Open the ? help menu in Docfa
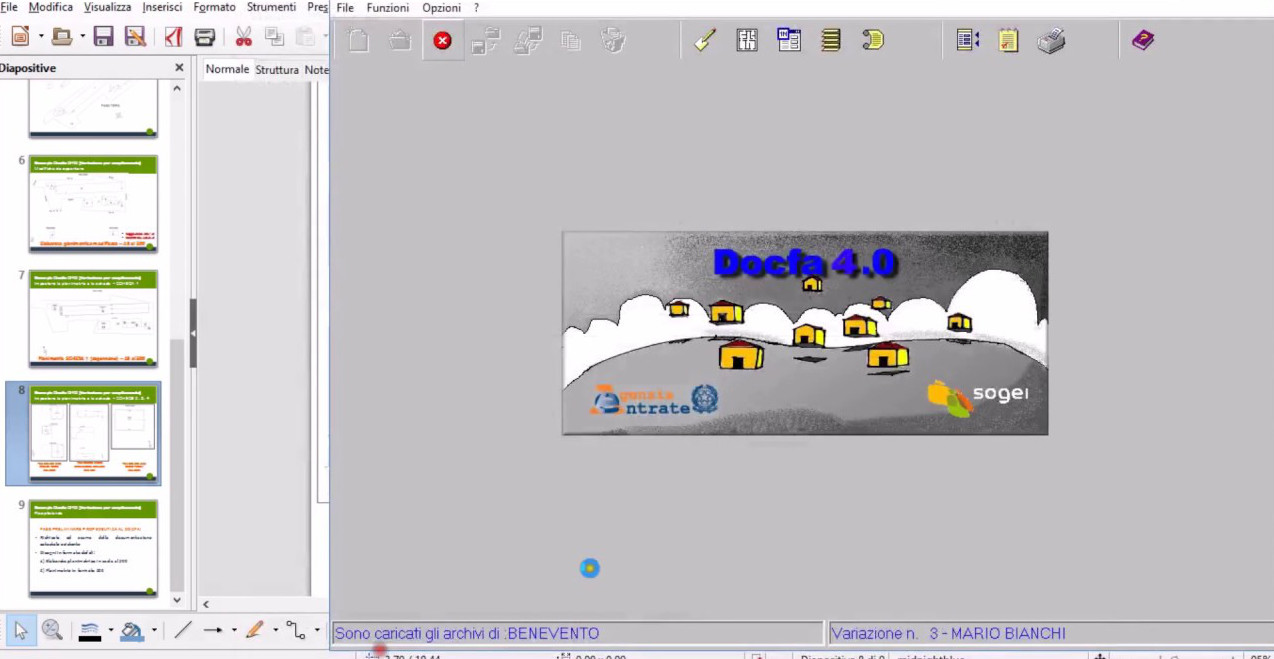The image size is (1274, 659). click(x=476, y=8)
